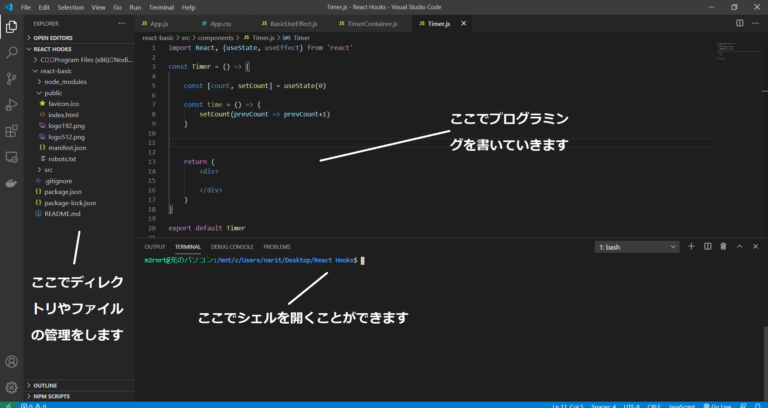The image size is (768, 408).
Task: Expand the NPM SCRIPTS section
Action: coord(79,396)
